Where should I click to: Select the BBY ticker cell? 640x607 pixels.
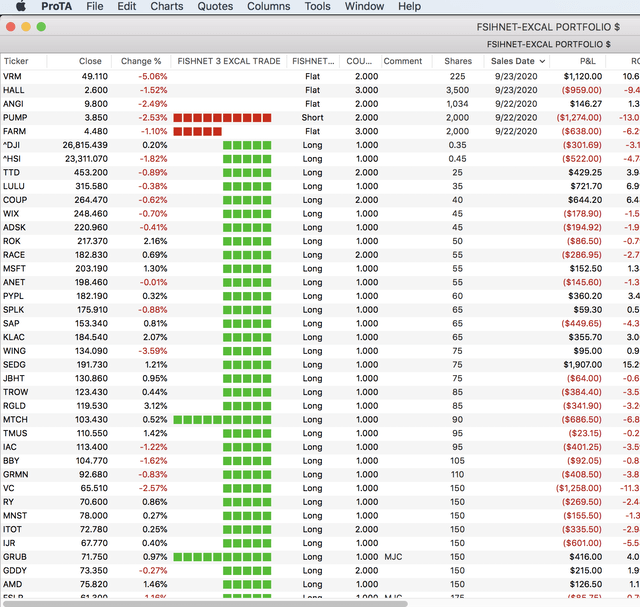pyautogui.click(x=11, y=461)
